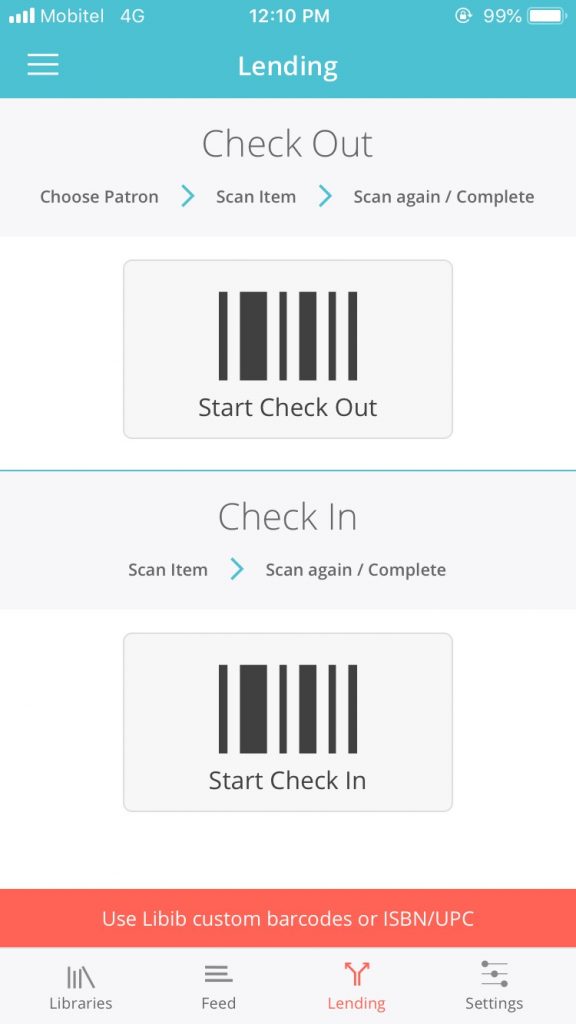Select the Feed lines icon
Screen dimensions: 576x1024
[x=218, y=974]
